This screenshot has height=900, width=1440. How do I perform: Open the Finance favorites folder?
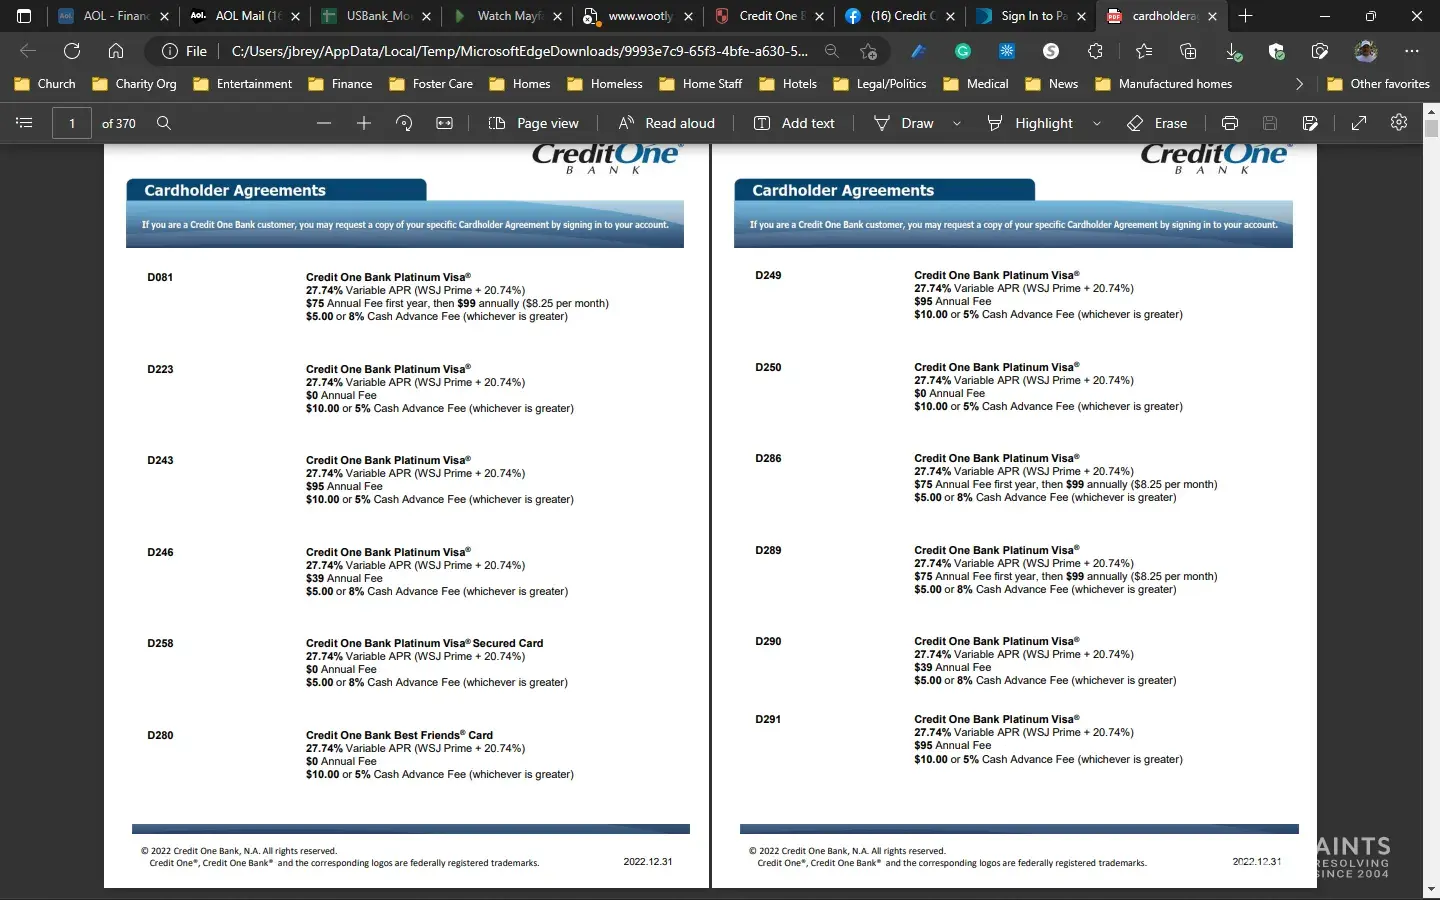[340, 84]
